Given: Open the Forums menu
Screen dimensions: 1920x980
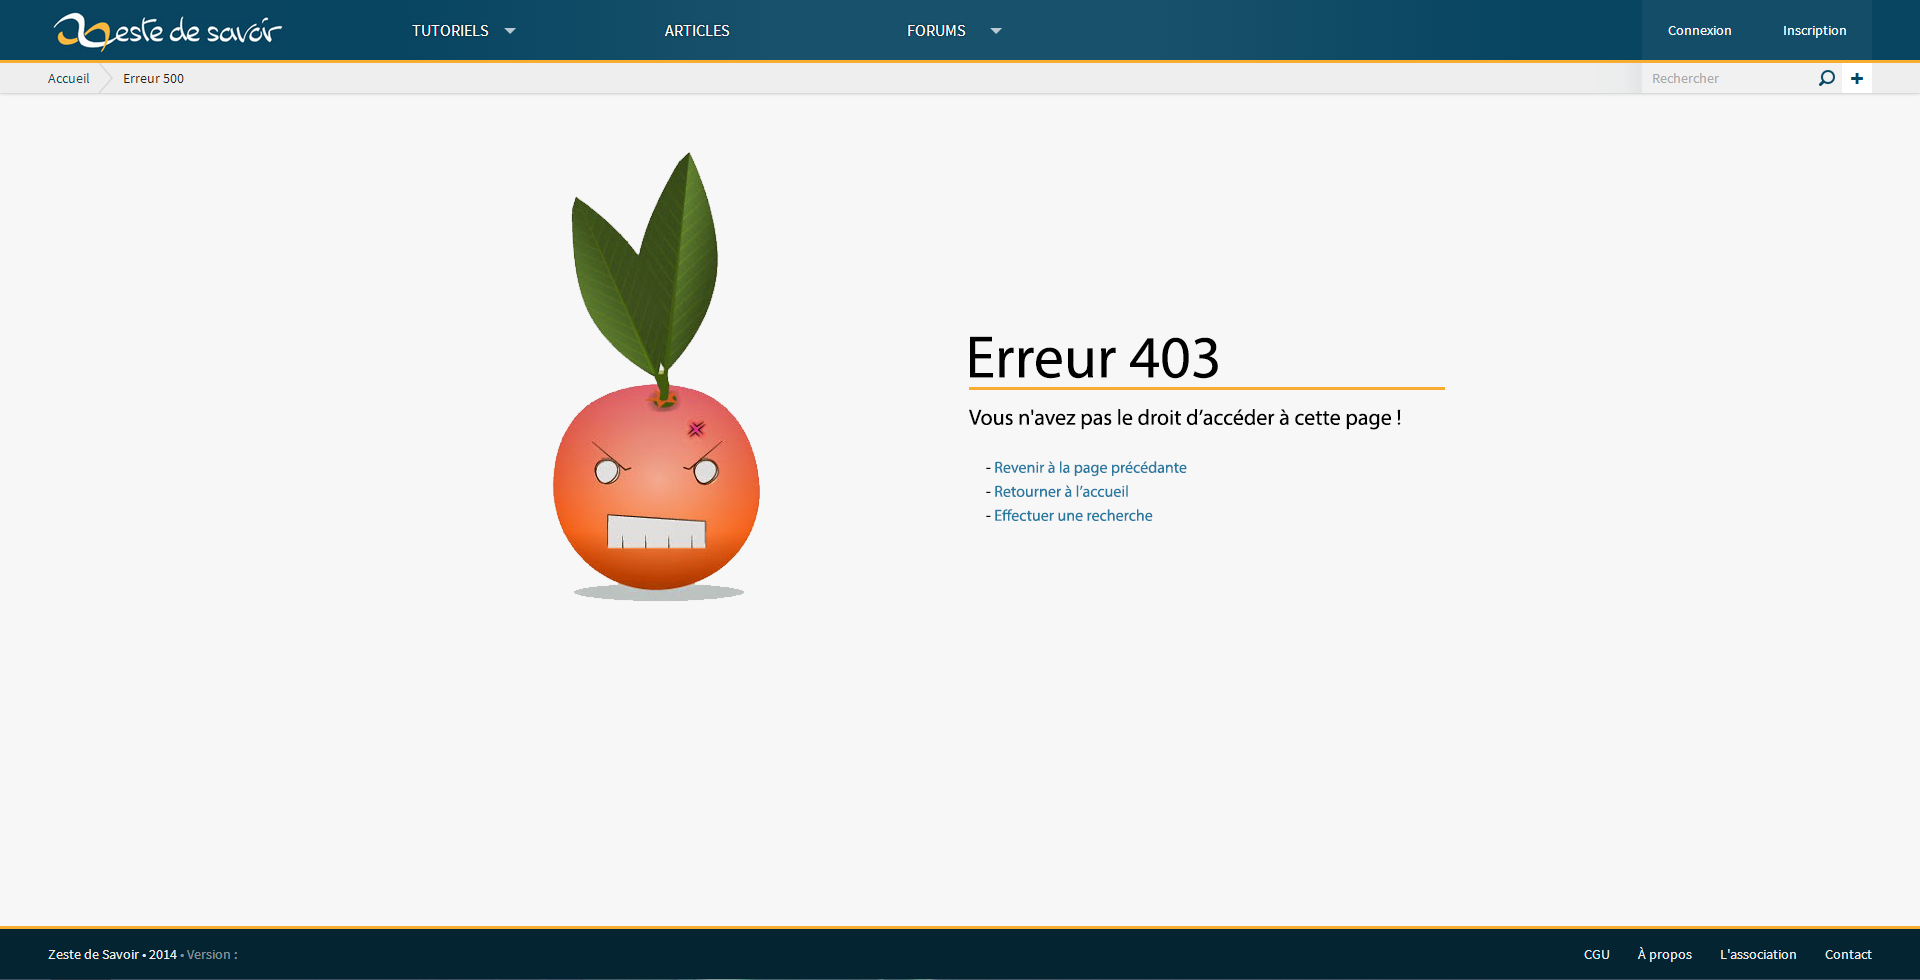Looking at the screenshot, I should [x=936, y=31].
